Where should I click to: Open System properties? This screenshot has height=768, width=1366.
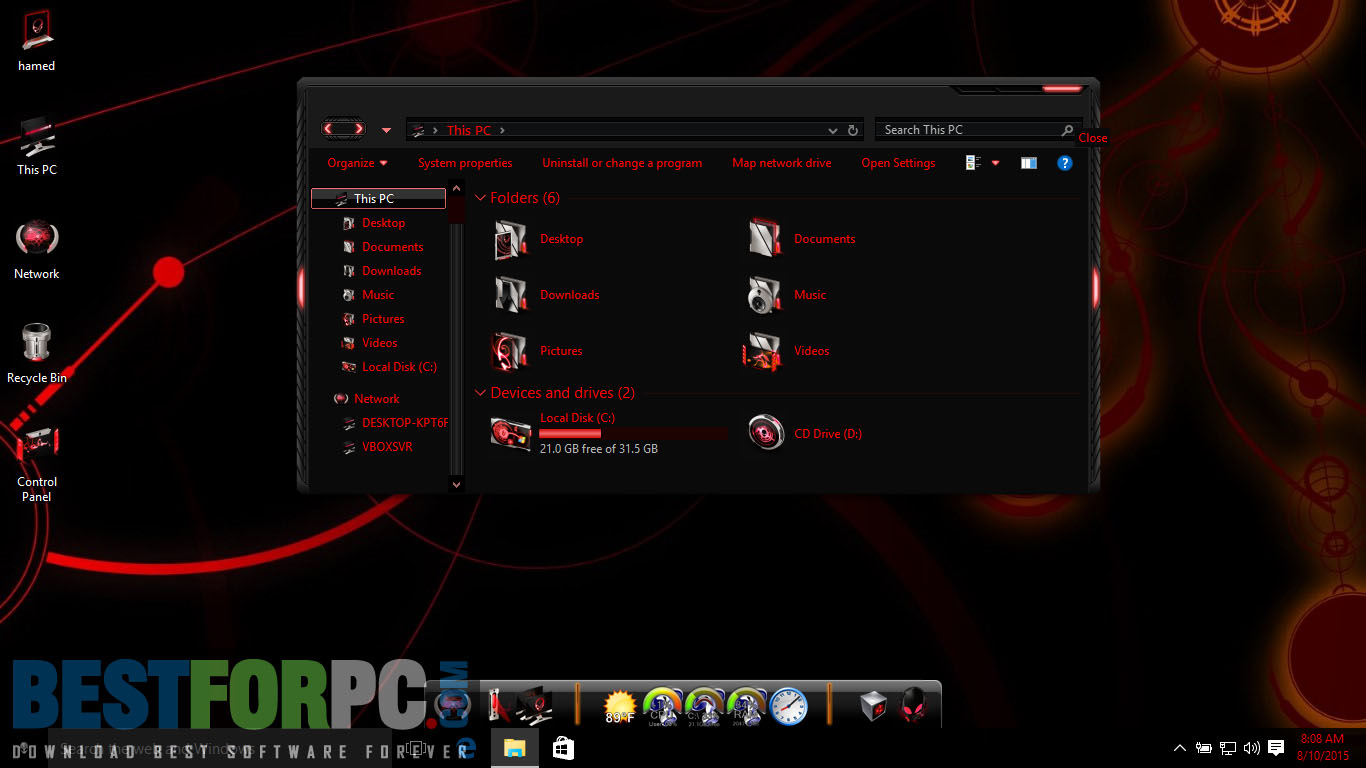point(465,163)
